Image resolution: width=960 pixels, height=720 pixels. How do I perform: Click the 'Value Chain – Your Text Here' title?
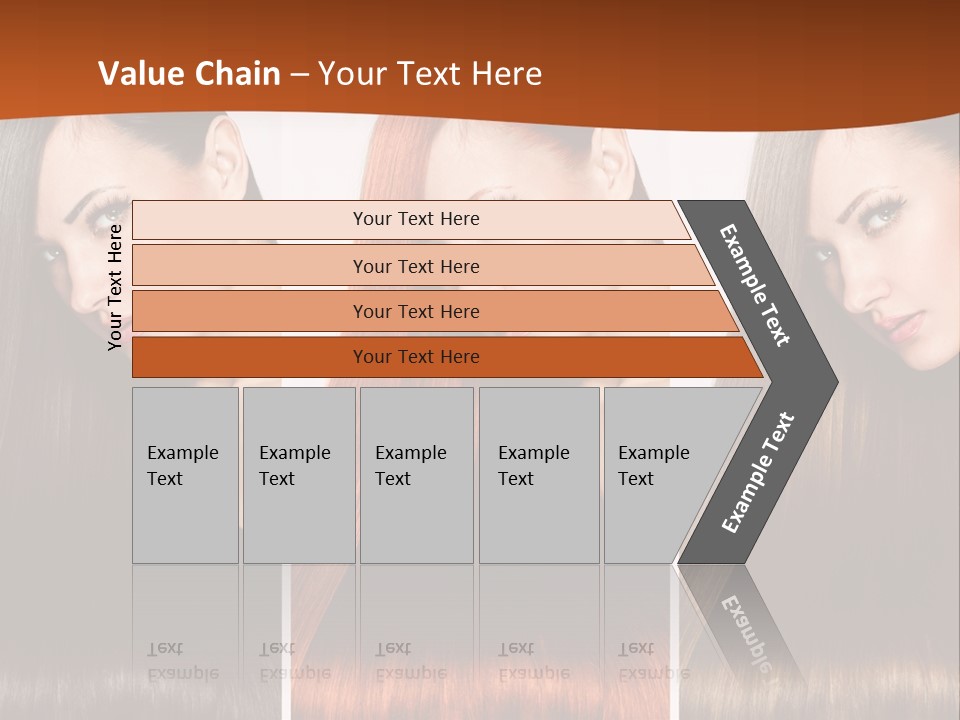pyautogui.click(x=320, y=73)
